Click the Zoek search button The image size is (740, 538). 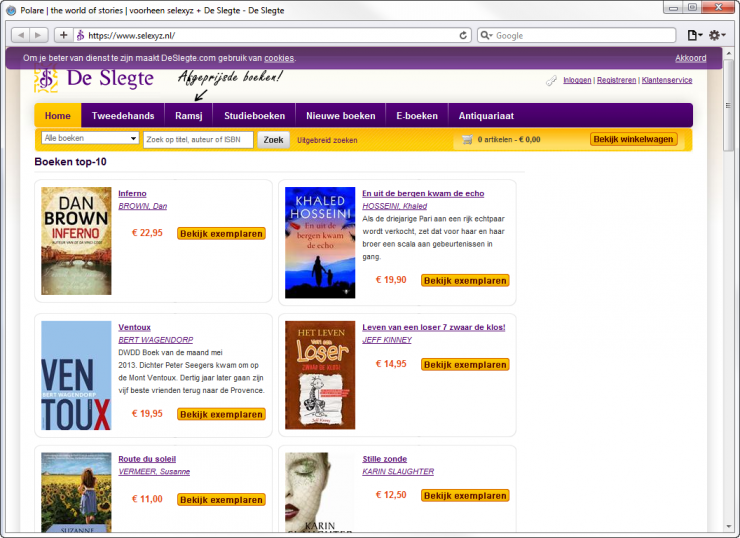pyautogui.click(x=273, y=140)
